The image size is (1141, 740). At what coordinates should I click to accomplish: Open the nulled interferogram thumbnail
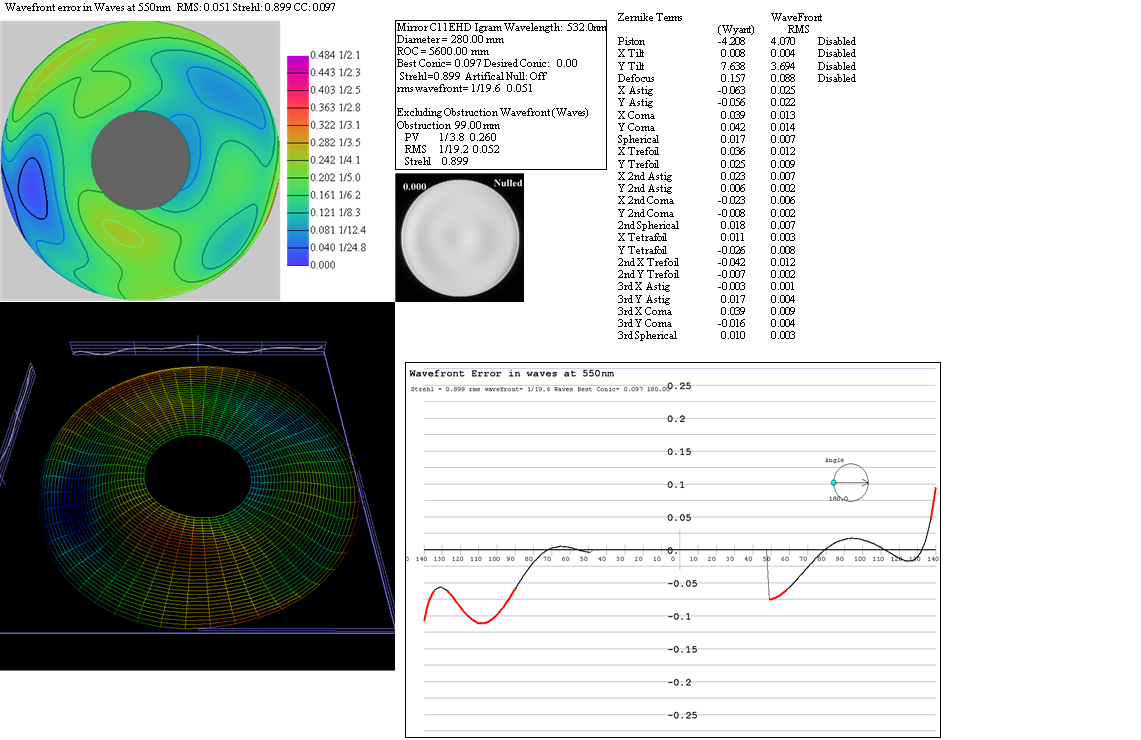[459, 238]
